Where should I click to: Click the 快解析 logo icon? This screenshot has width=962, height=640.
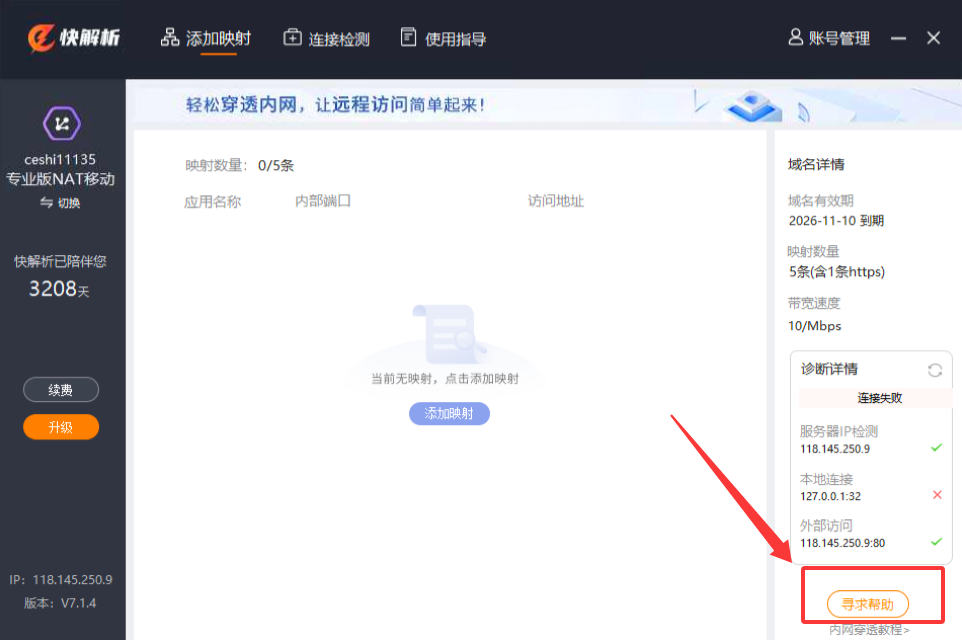[41, 38]
